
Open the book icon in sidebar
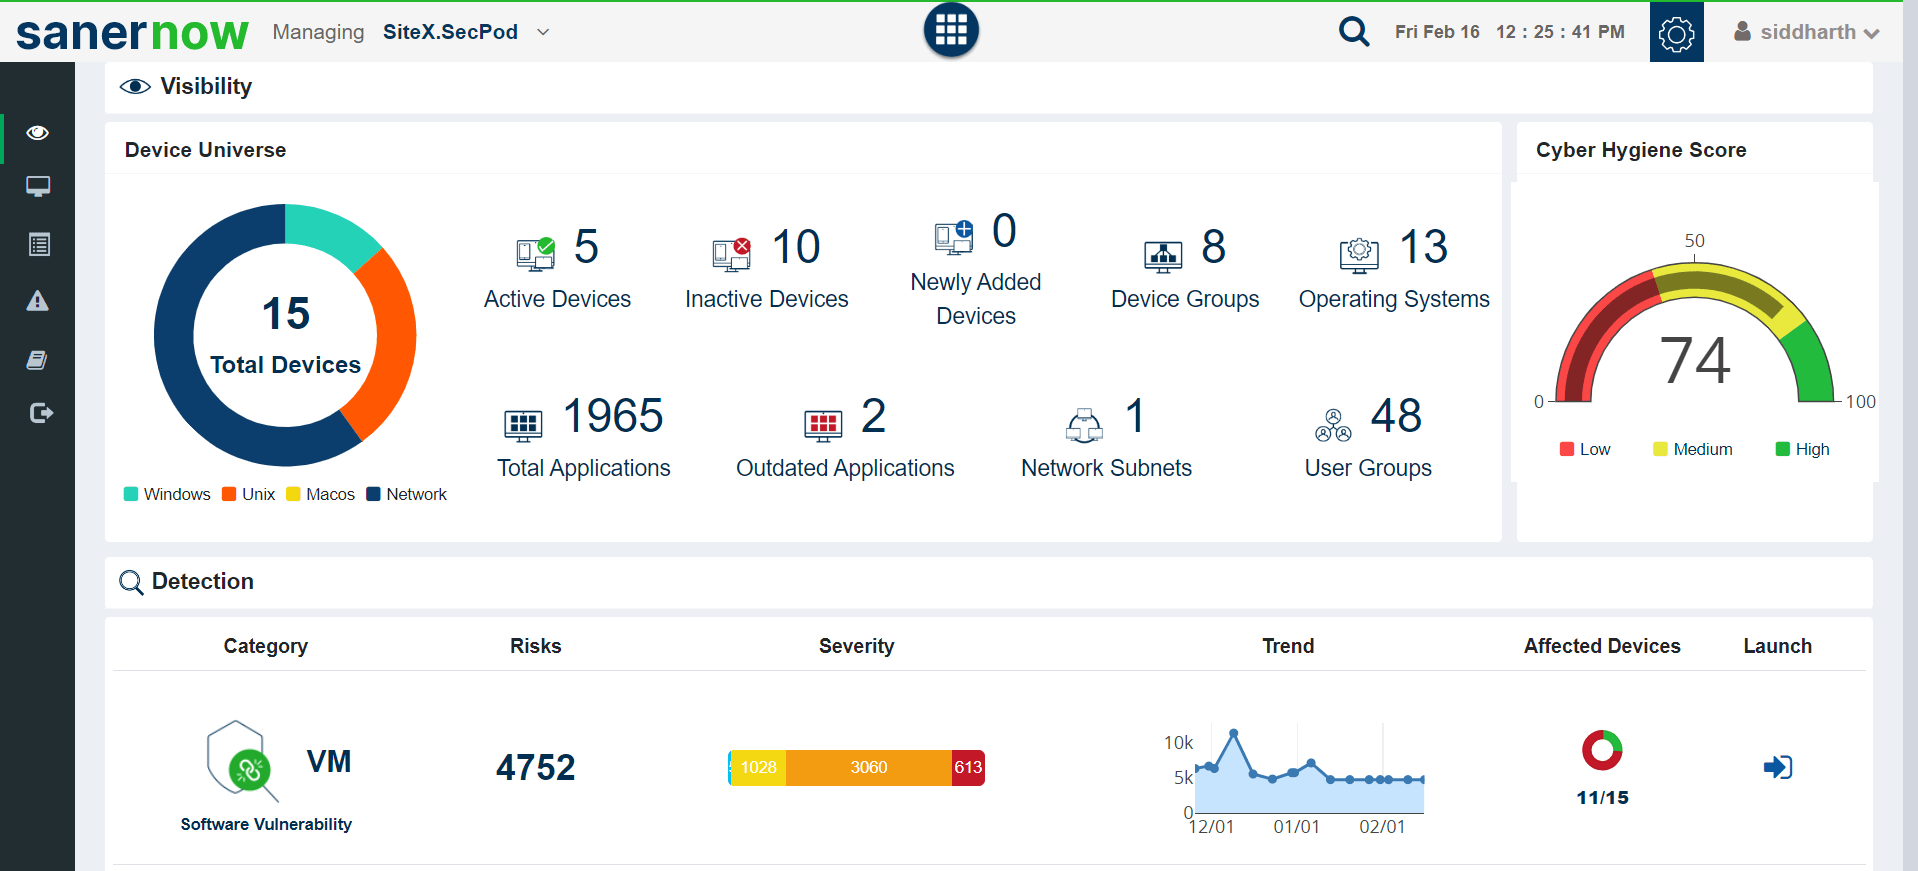[x=38, y=360]
